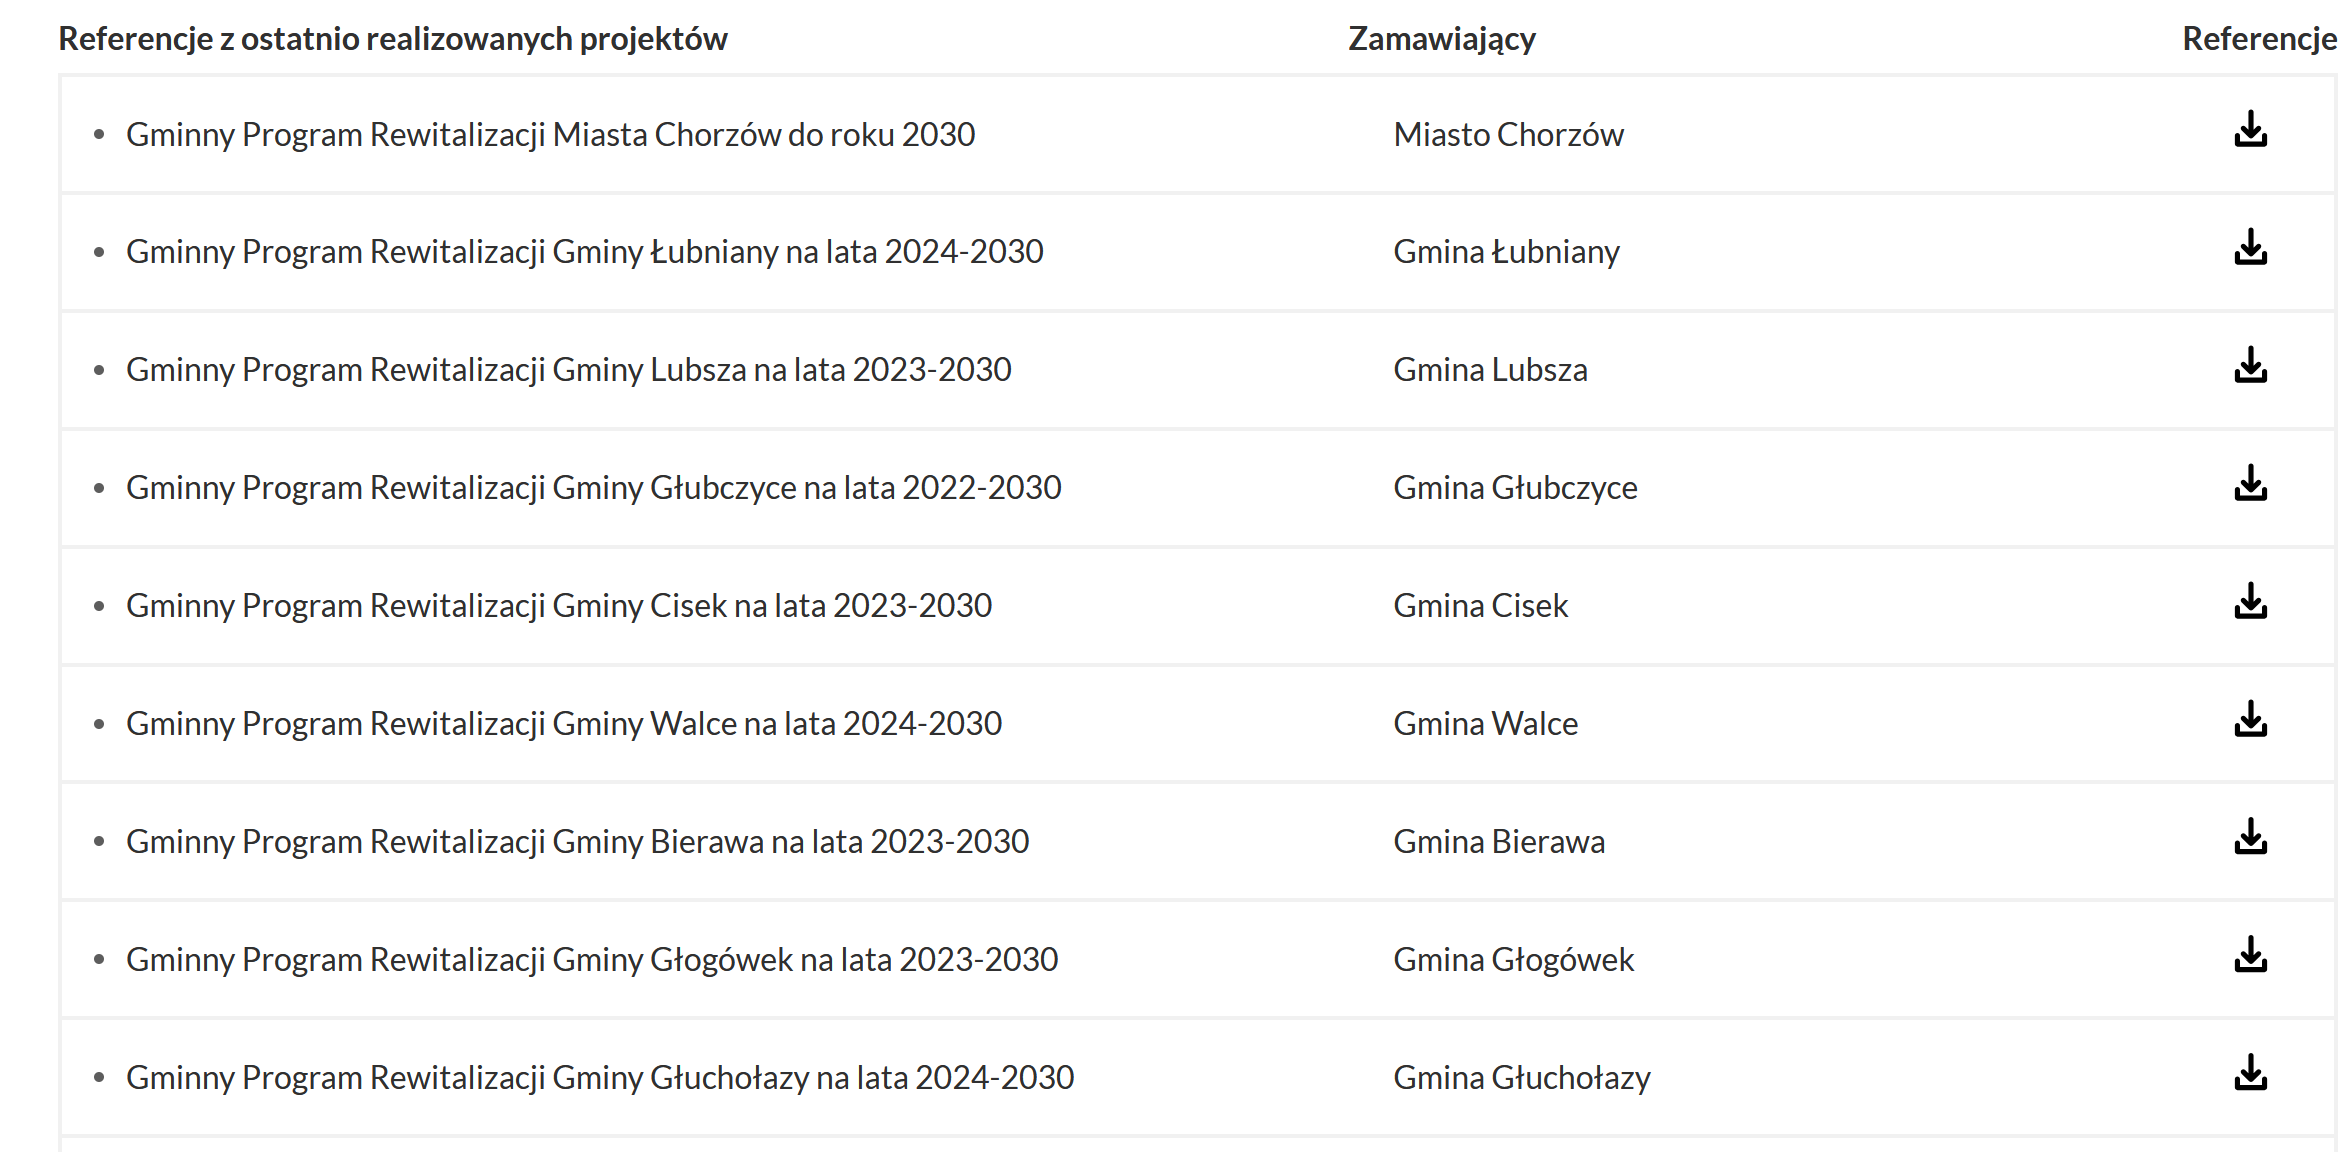Click download icon in Gmina Cisek row

[x=2250, y=602]
